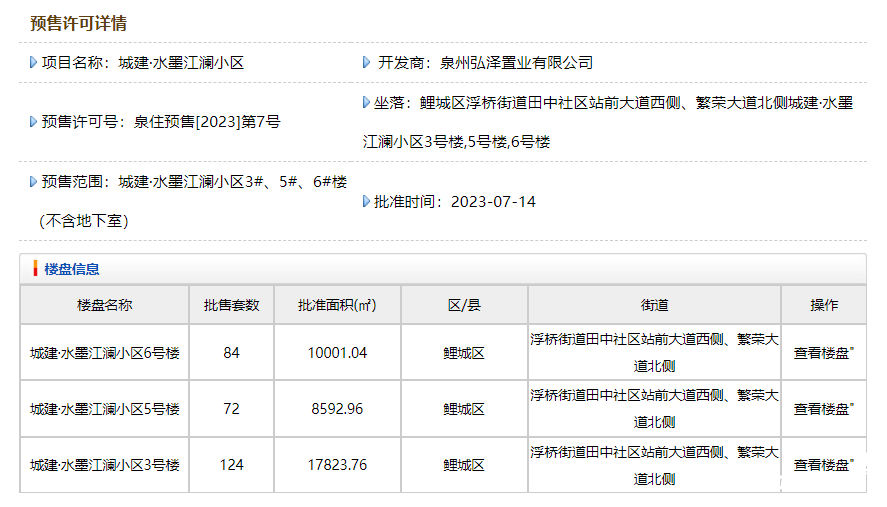
Task: Click arrow bullet beside 开发商
Action: [x=367, y=62]
